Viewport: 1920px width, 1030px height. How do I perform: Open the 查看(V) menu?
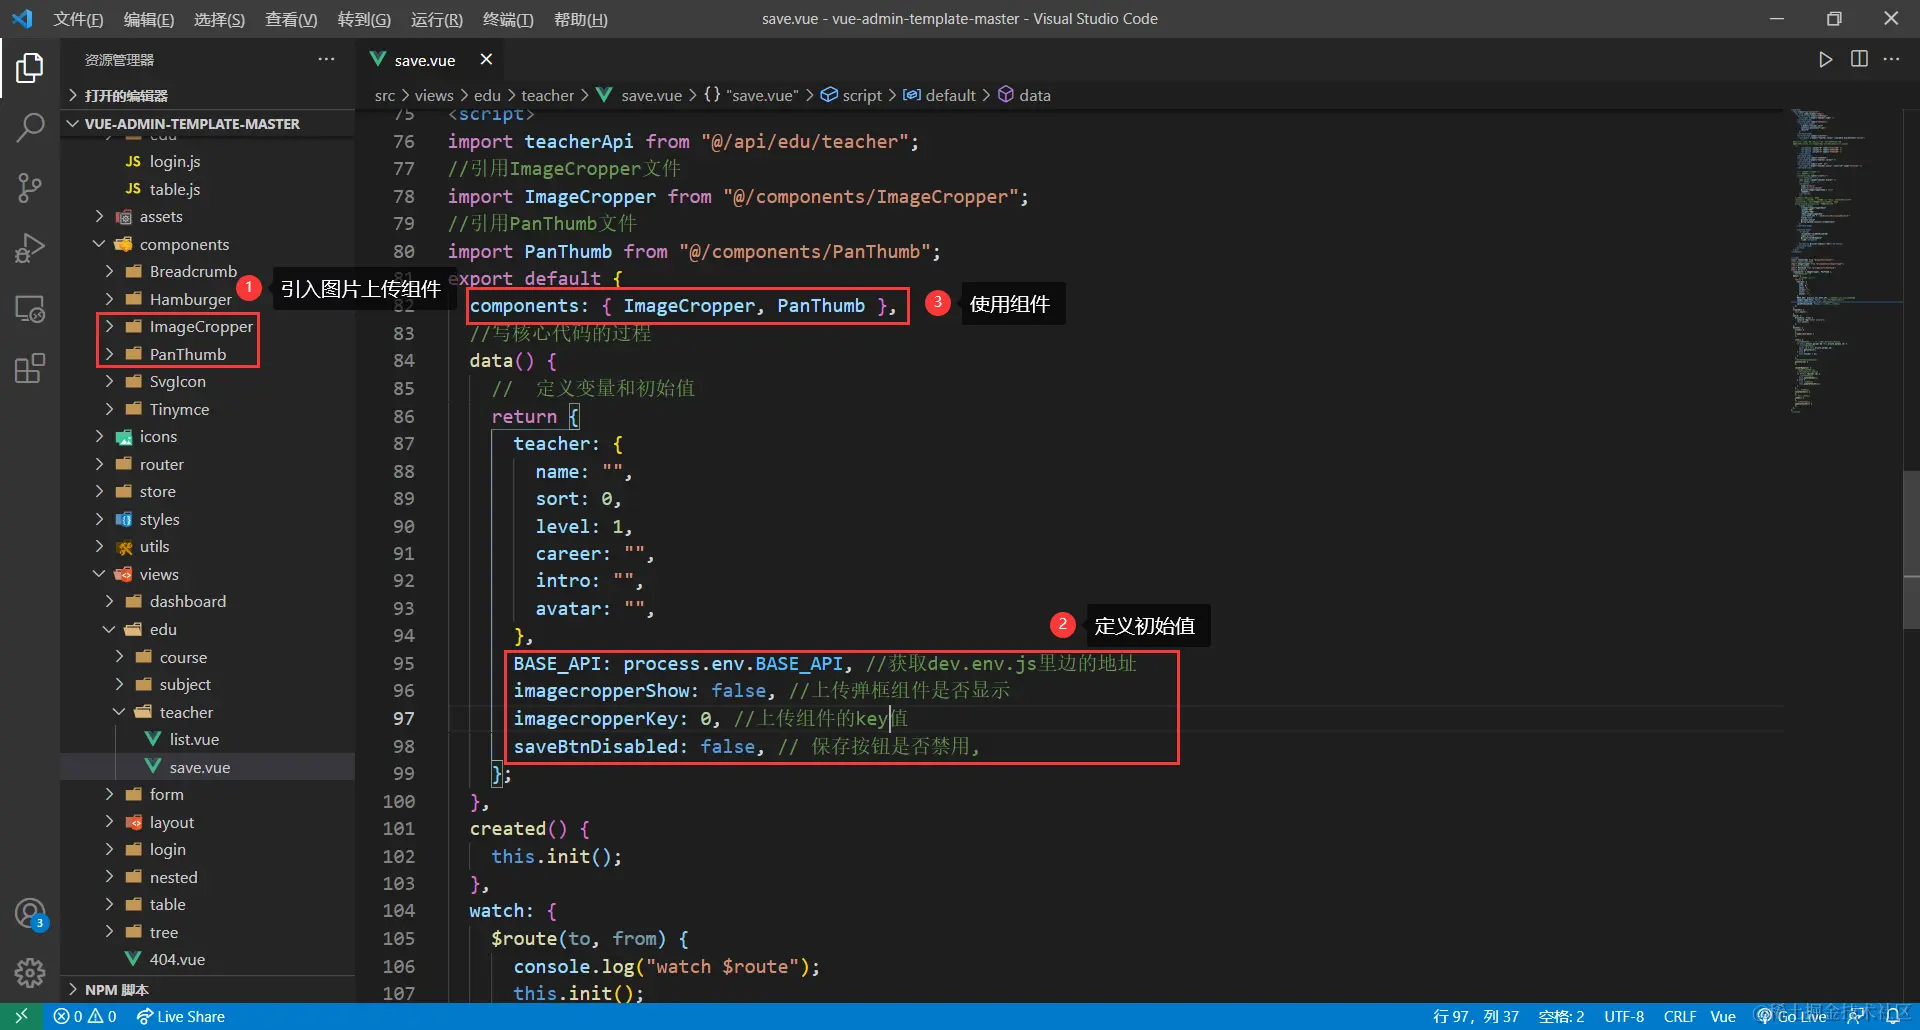(291, 19)
